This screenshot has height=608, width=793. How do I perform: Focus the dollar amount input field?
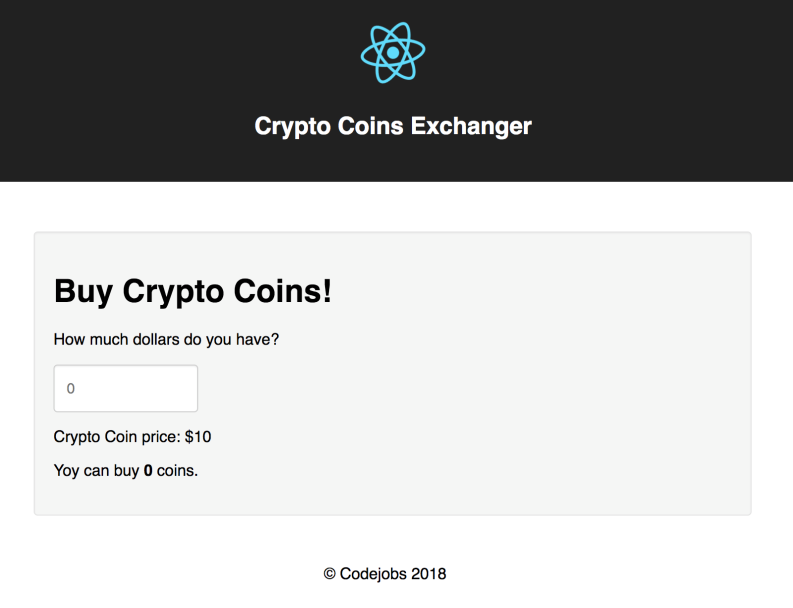[125, 388]
